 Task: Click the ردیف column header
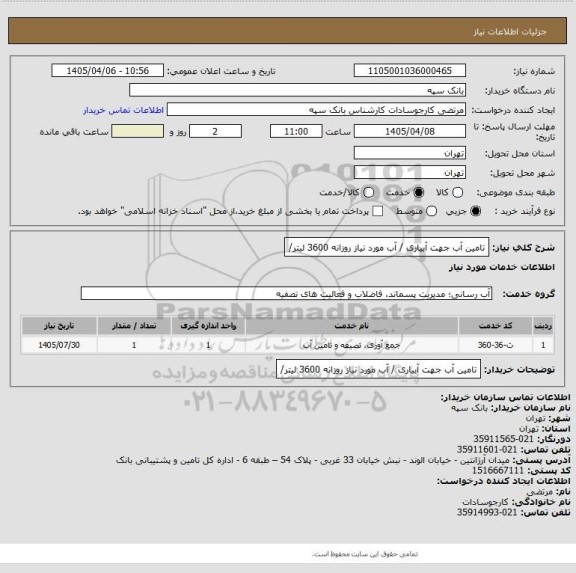[543, 325]
